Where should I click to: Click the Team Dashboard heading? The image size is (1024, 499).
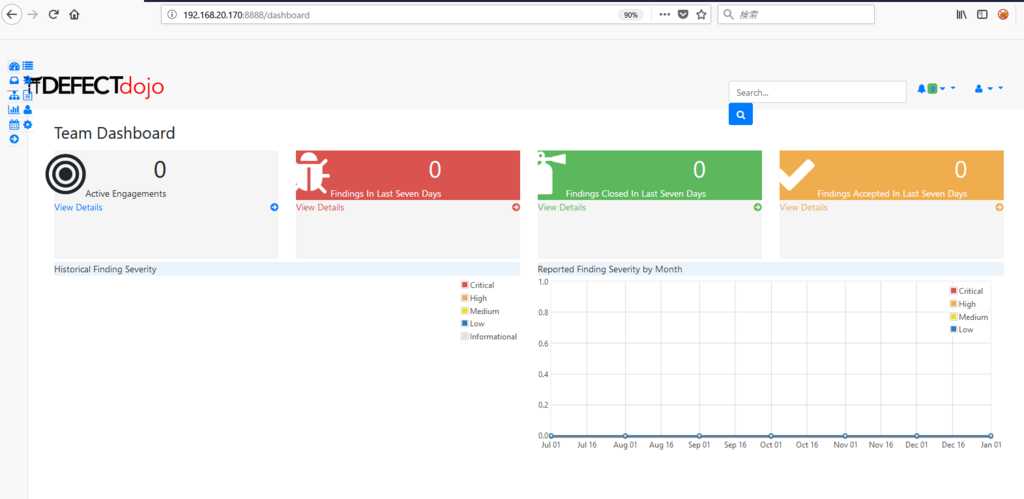click(114, 133)
